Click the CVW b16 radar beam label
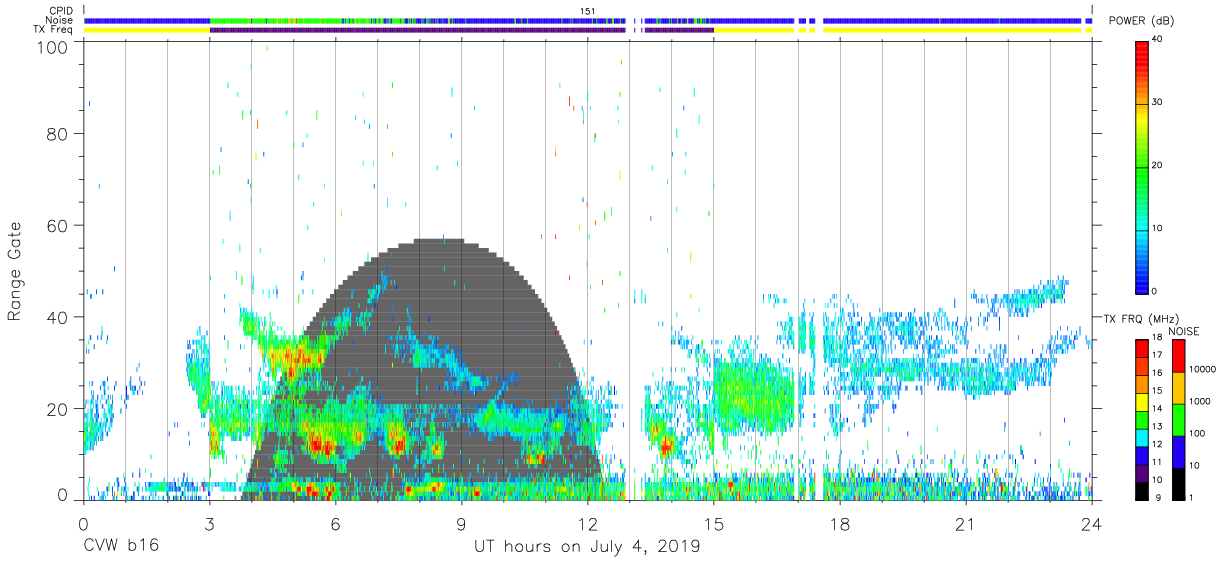Viewport: 1228px width, 567px height. pyautogui.click(x=120, y=546)
